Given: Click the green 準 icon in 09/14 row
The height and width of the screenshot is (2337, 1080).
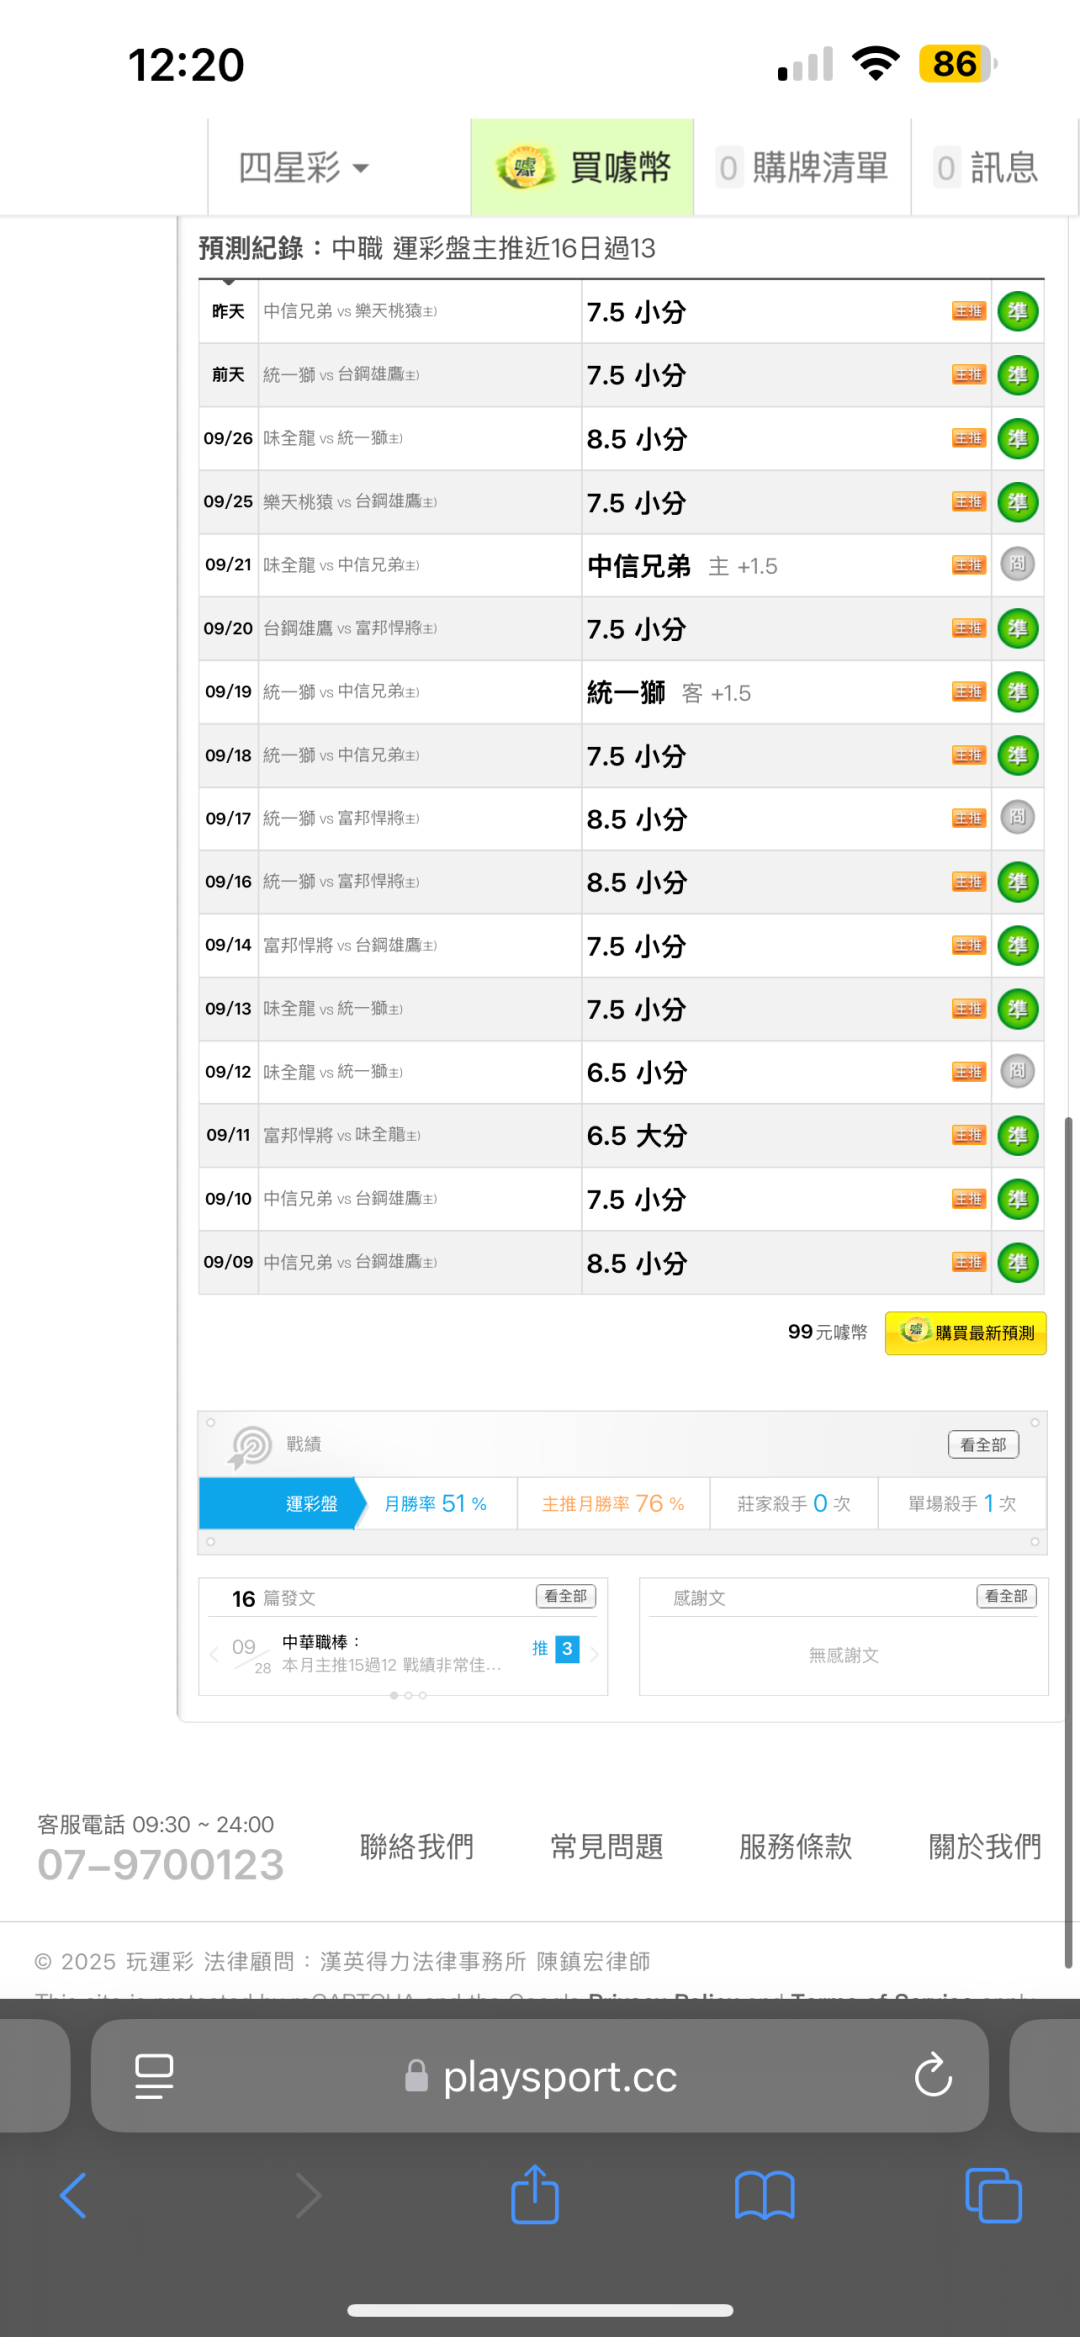Looking at the screenshot, I should (1018, 945).
